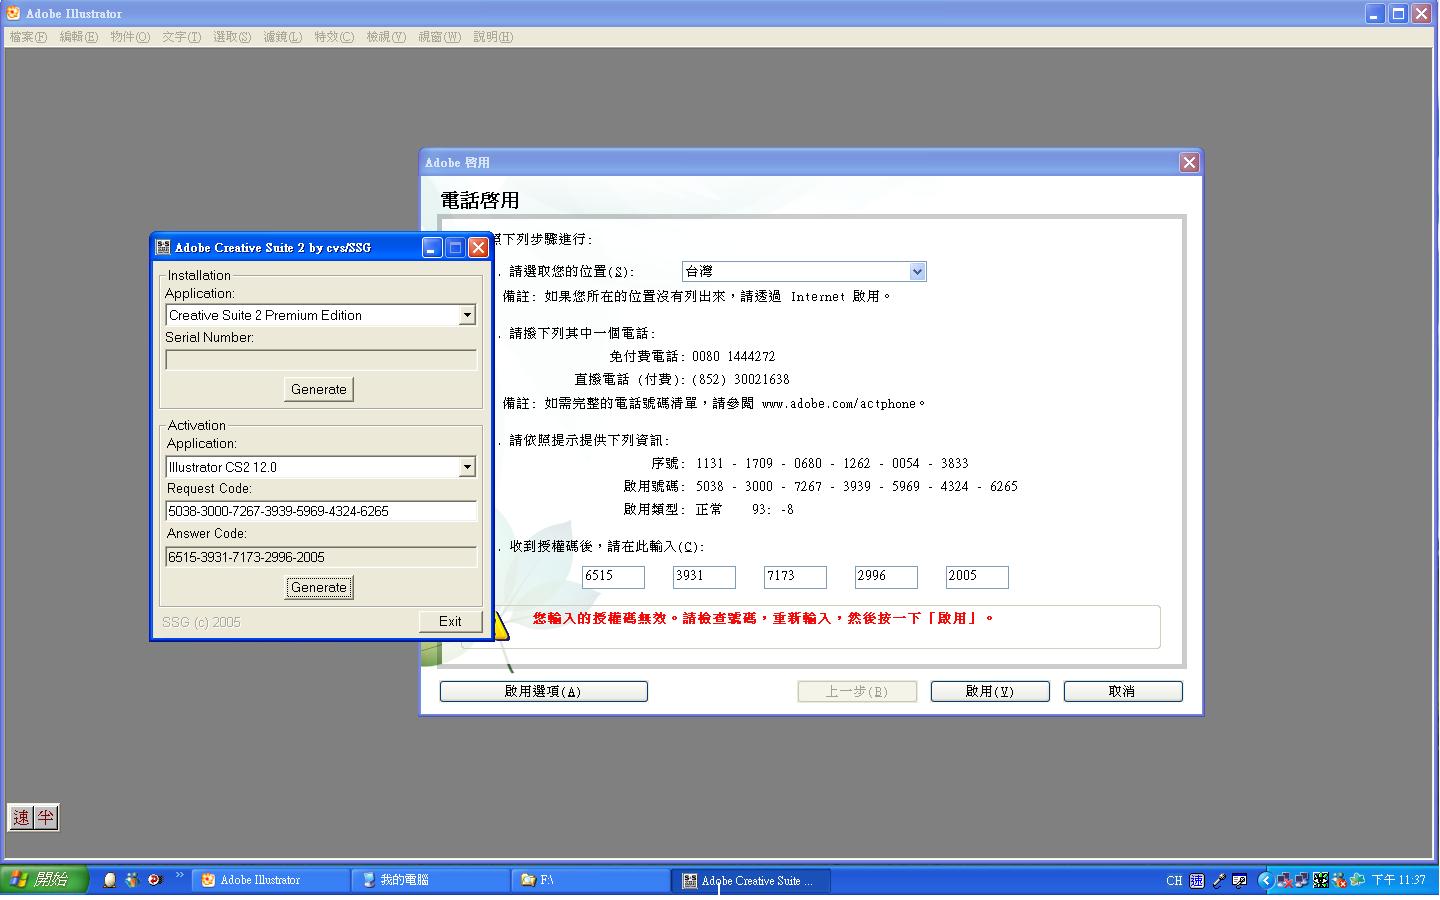Click the red invalid authorization code message
The width and height of the screenshot is (1440, 900).
pos(764,618)
